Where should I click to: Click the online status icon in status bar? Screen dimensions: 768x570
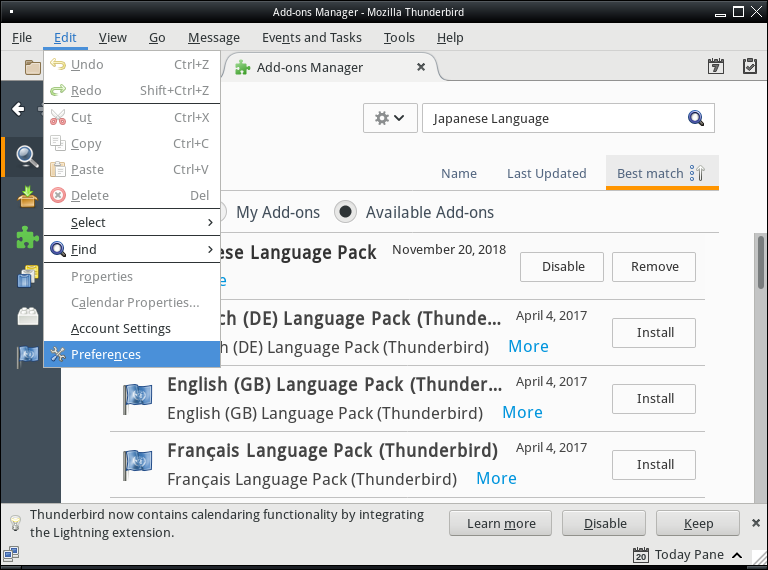[11, 554]
